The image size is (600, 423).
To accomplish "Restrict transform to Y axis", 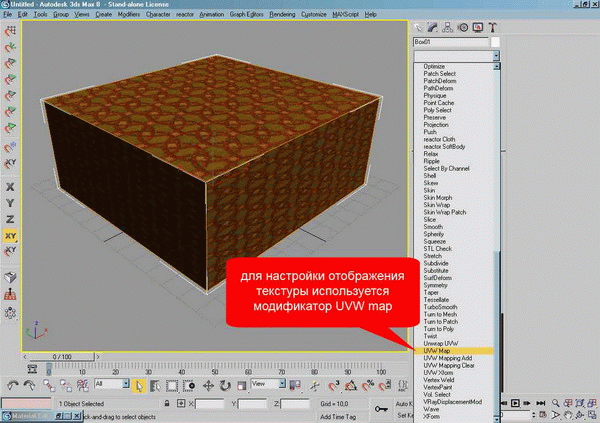I will (10, 203).
